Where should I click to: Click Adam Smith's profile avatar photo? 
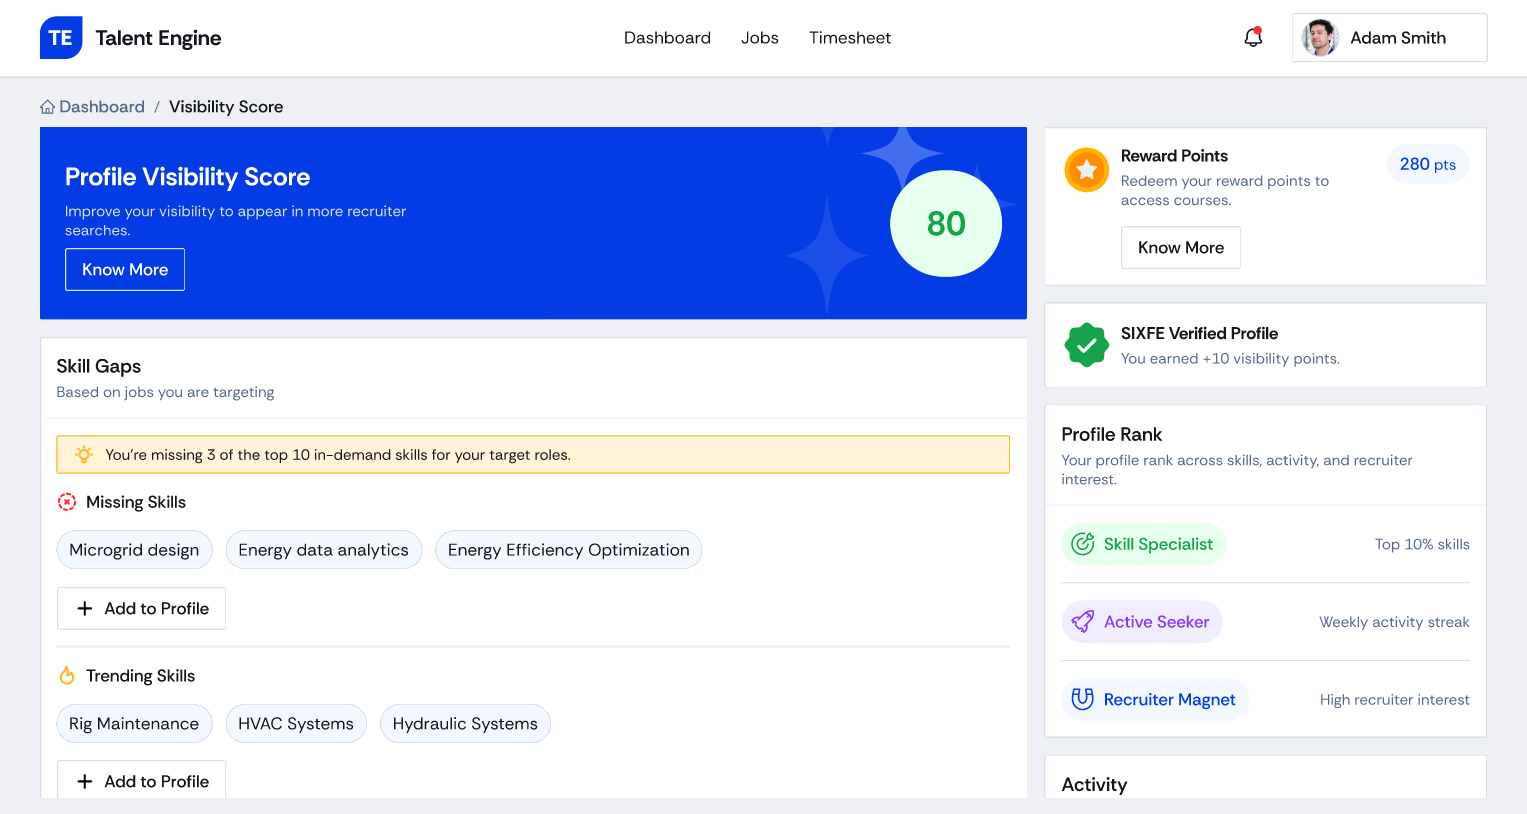click(x=1320, y=38)
